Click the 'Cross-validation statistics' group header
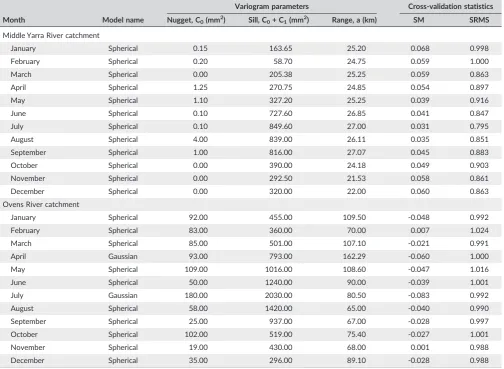 [x=451, y=6]
